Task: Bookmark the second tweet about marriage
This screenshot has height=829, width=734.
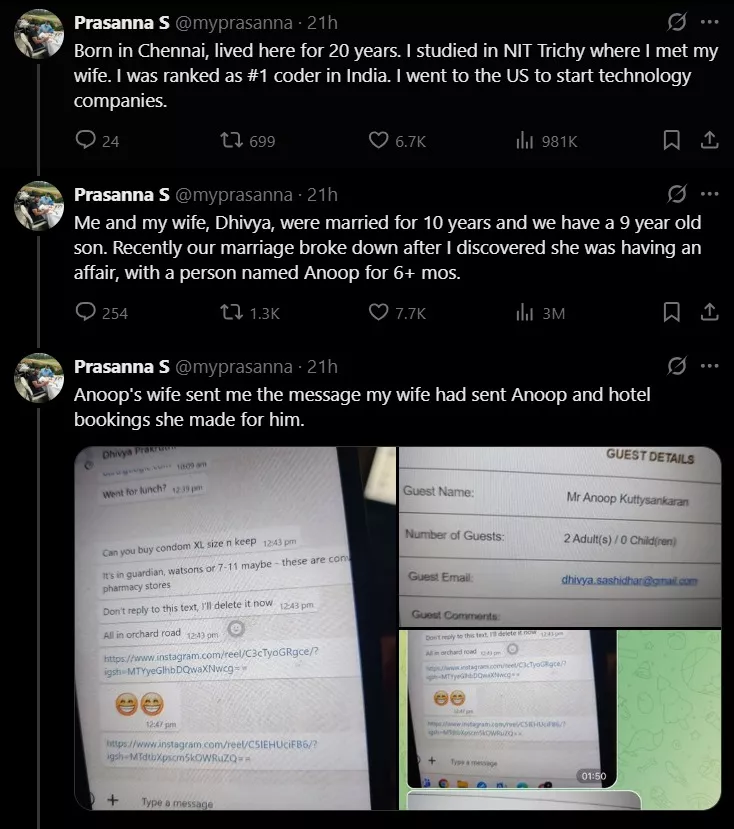Action: [x=671, y=312]
